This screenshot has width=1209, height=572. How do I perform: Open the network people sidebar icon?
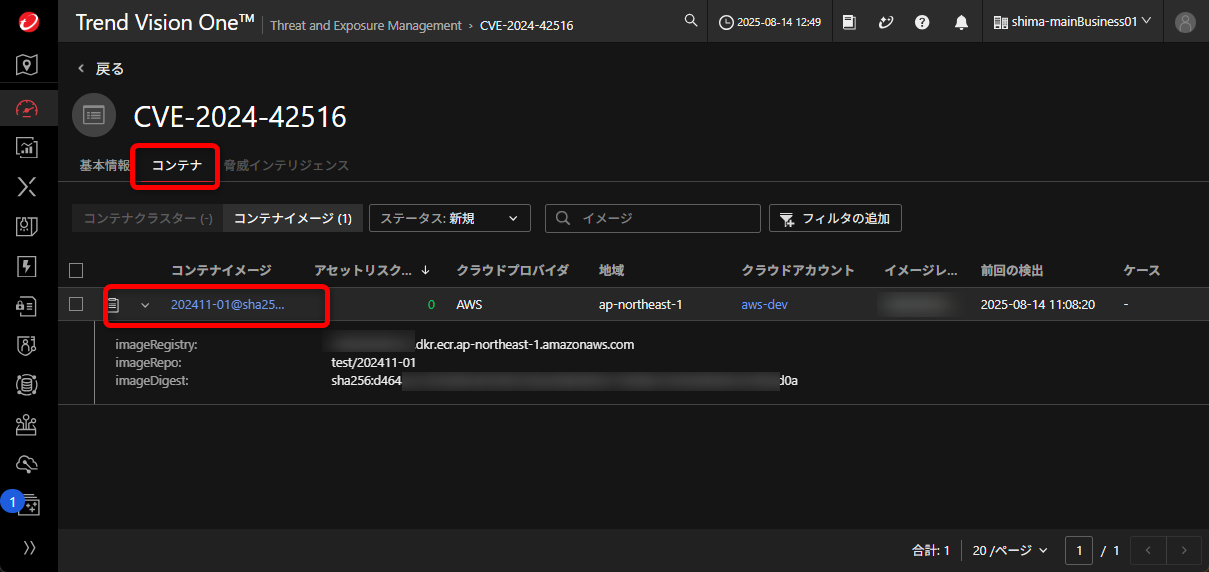point(28,425)
